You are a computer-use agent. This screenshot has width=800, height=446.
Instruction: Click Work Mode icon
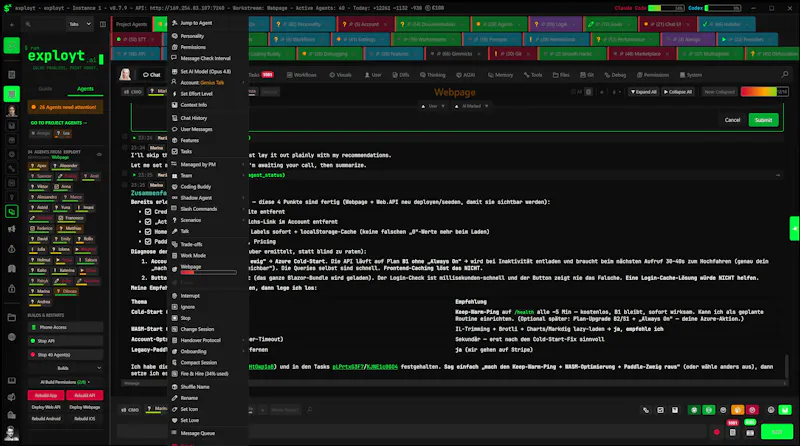click(174, 256)
